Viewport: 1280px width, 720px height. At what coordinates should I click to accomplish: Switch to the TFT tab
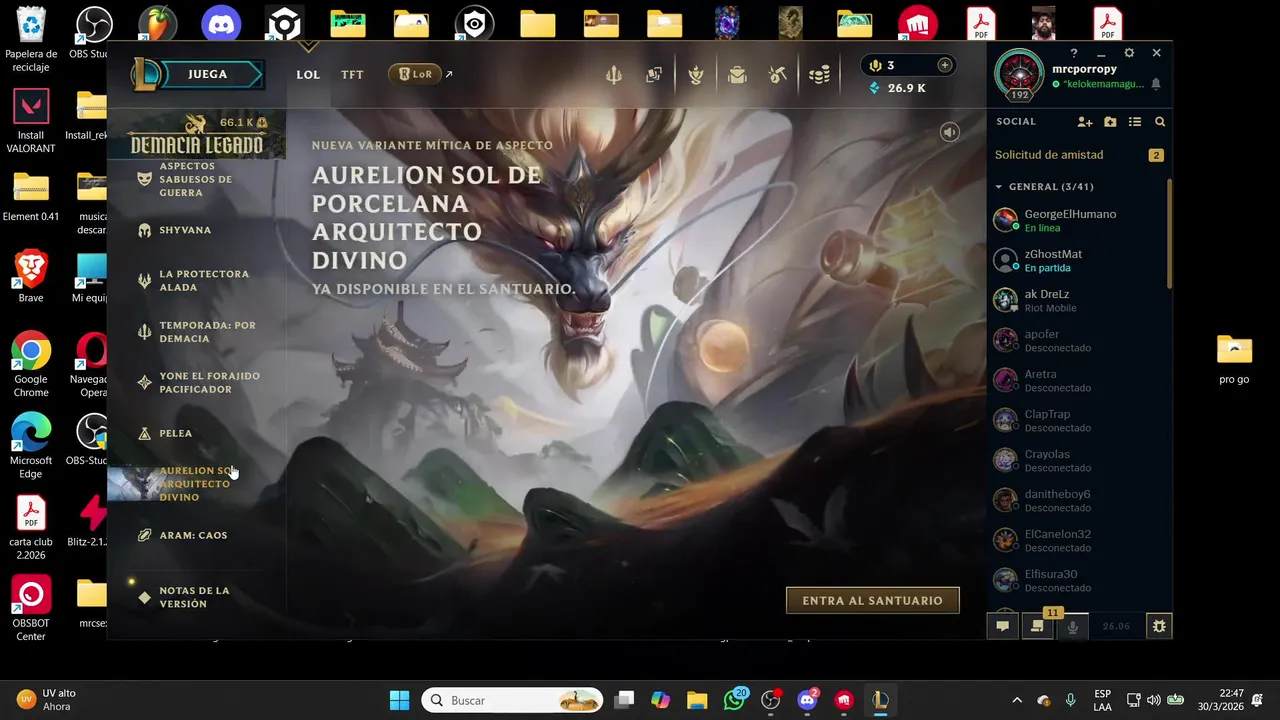pos(352,74)
